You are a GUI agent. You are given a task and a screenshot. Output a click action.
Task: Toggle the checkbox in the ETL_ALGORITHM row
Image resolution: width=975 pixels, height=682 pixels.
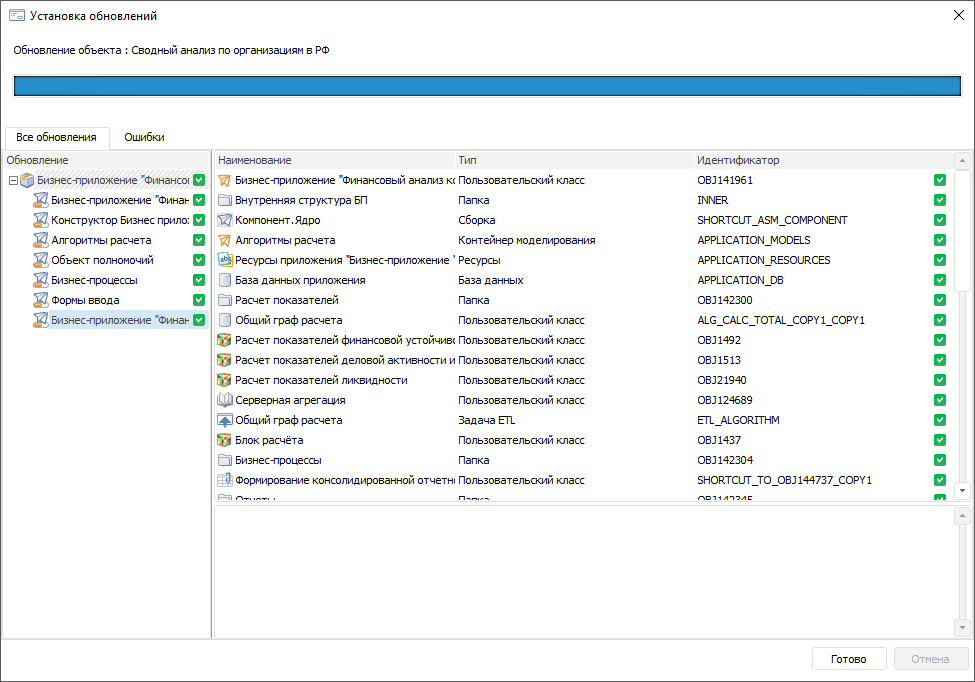click(940, 420)
